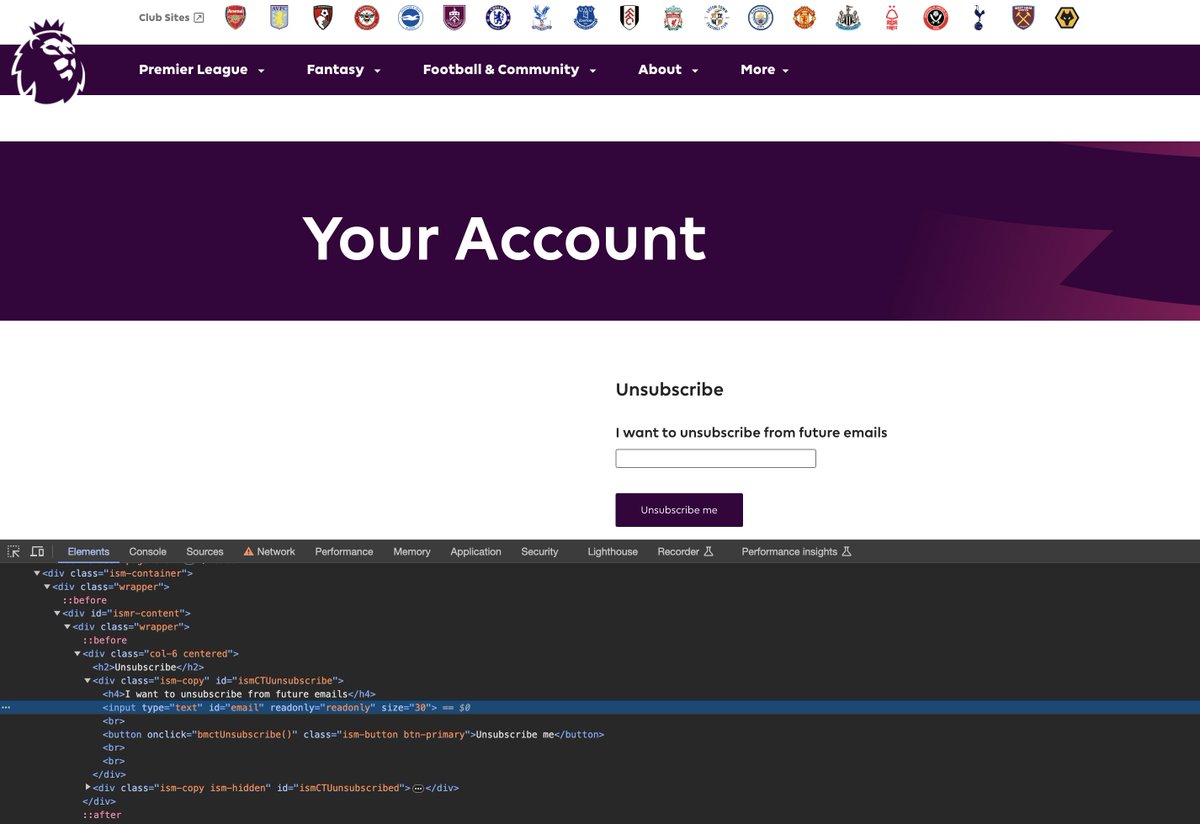The height and width of the screenshot is (824, 1200).
Task: Open the Crystal Palace club badge
Action: pos(542,17)
